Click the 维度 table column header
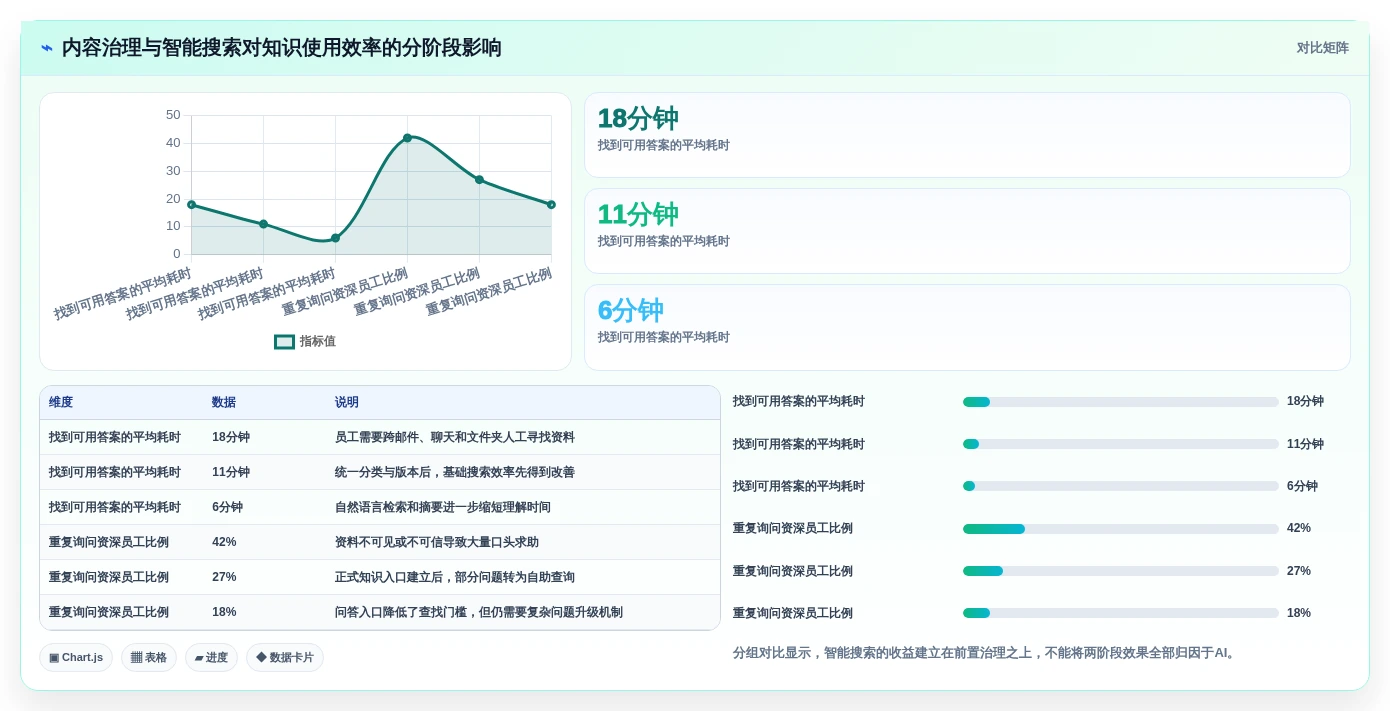Image resolution: width=1390 pixels, height=711 pixels. click(x=61, y=402)
